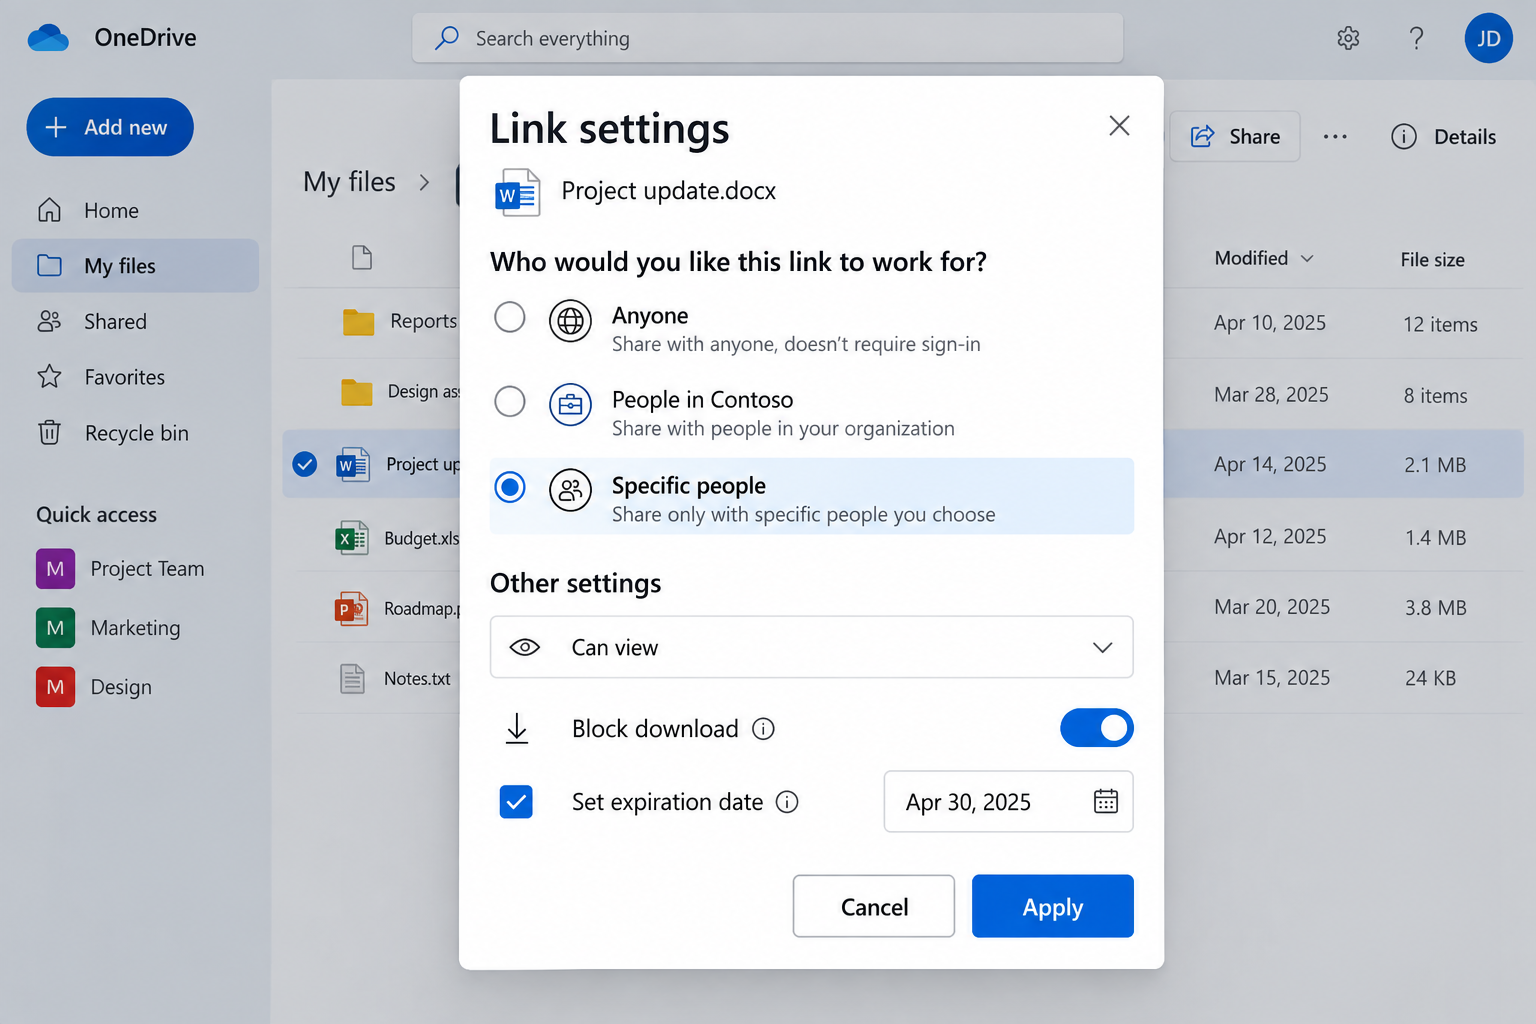Click Modified column sort arrow
This screenshot has height=1024, width=1536.
tap(1307, 259)
